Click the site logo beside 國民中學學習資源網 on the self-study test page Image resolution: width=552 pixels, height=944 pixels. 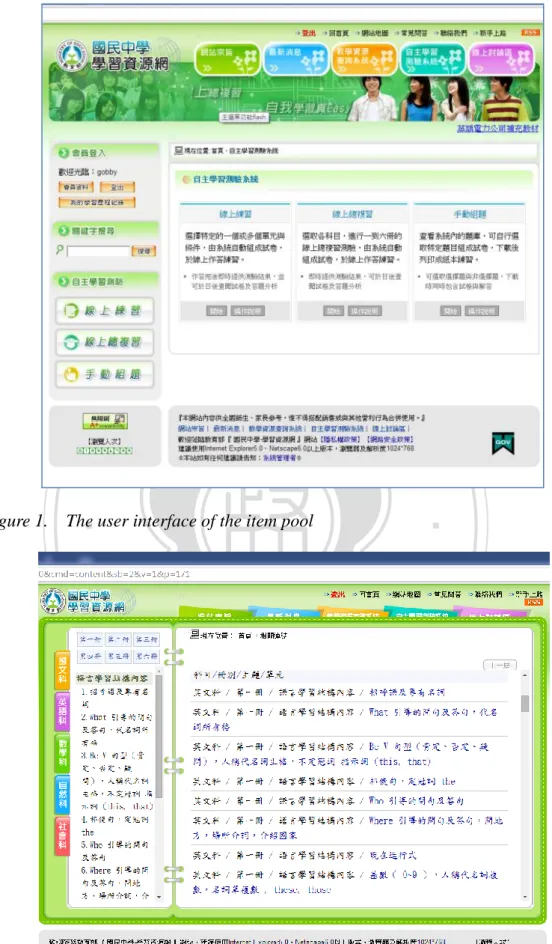(72, 54)
